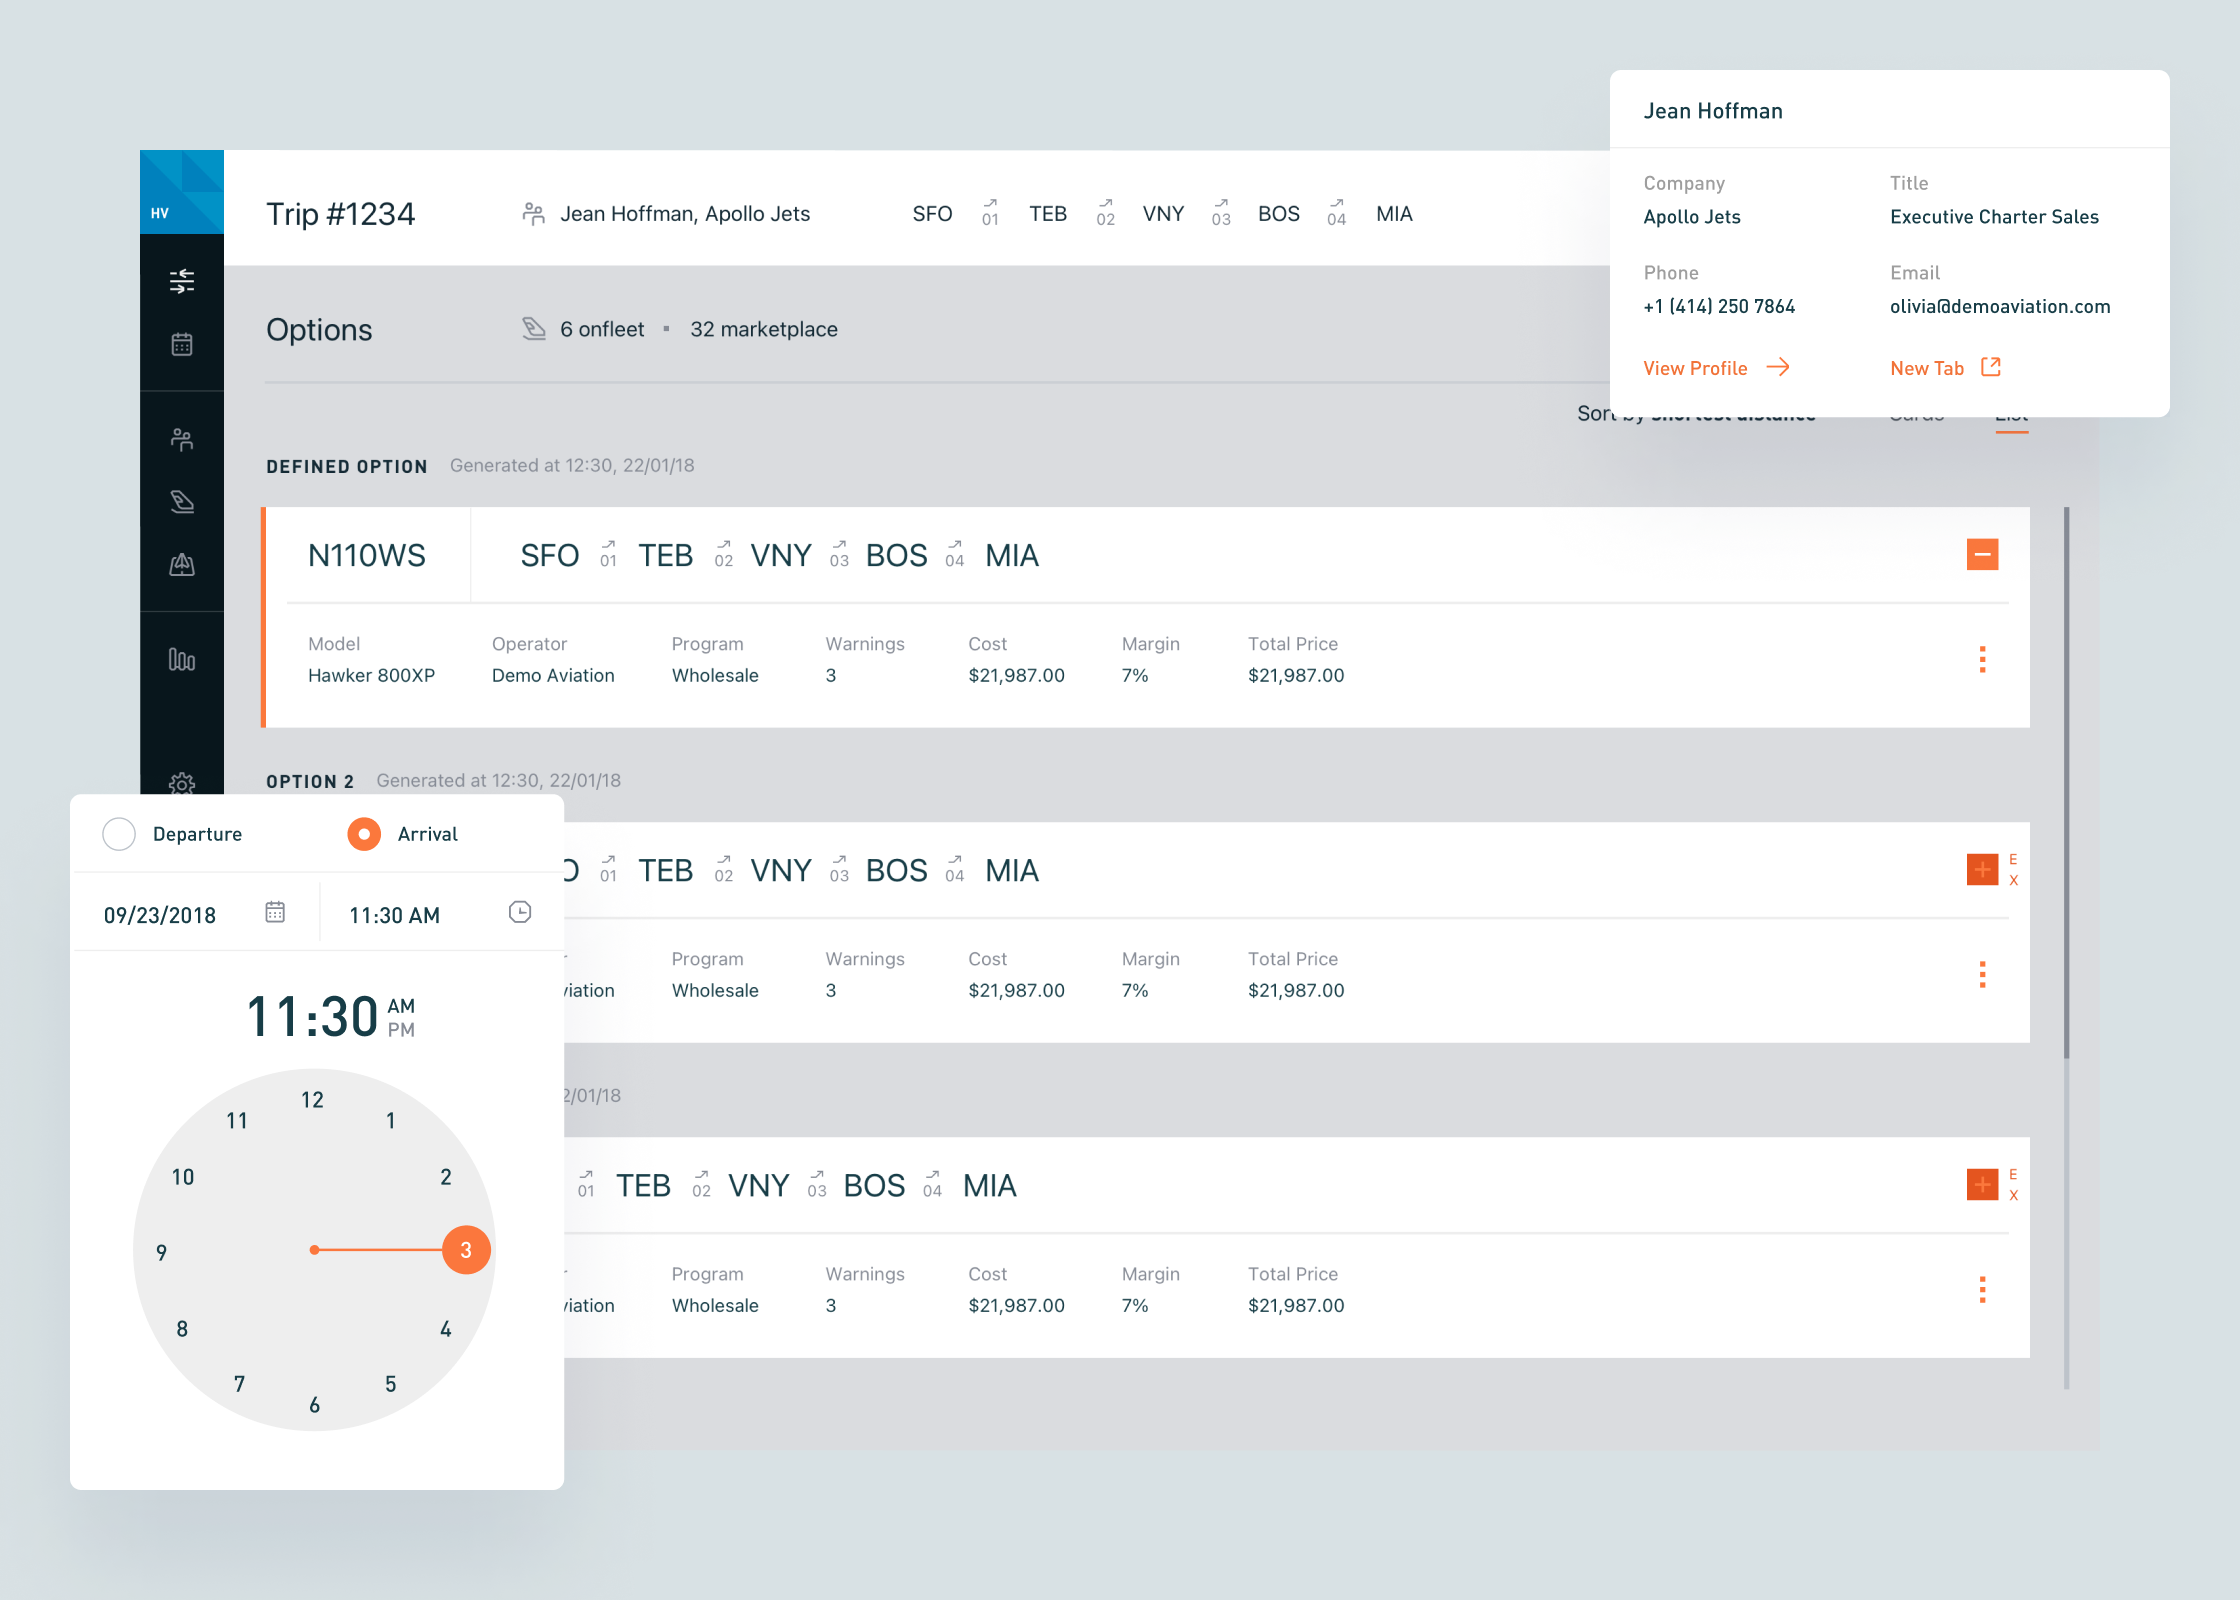2240x1600 pixels.
Task: Select the Arrival radio button
Action: [364, 834]
